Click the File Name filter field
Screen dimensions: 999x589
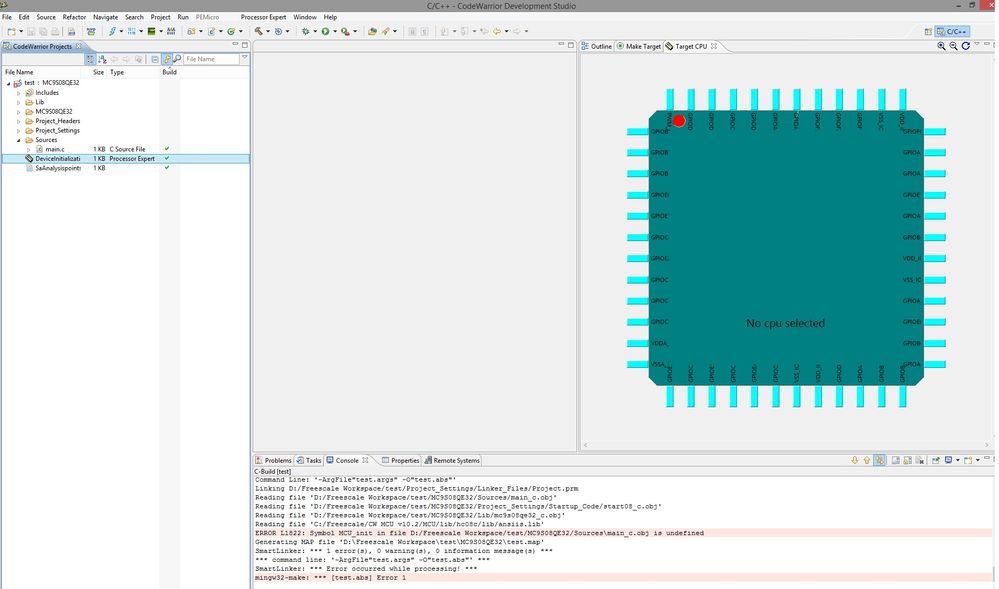211,59
